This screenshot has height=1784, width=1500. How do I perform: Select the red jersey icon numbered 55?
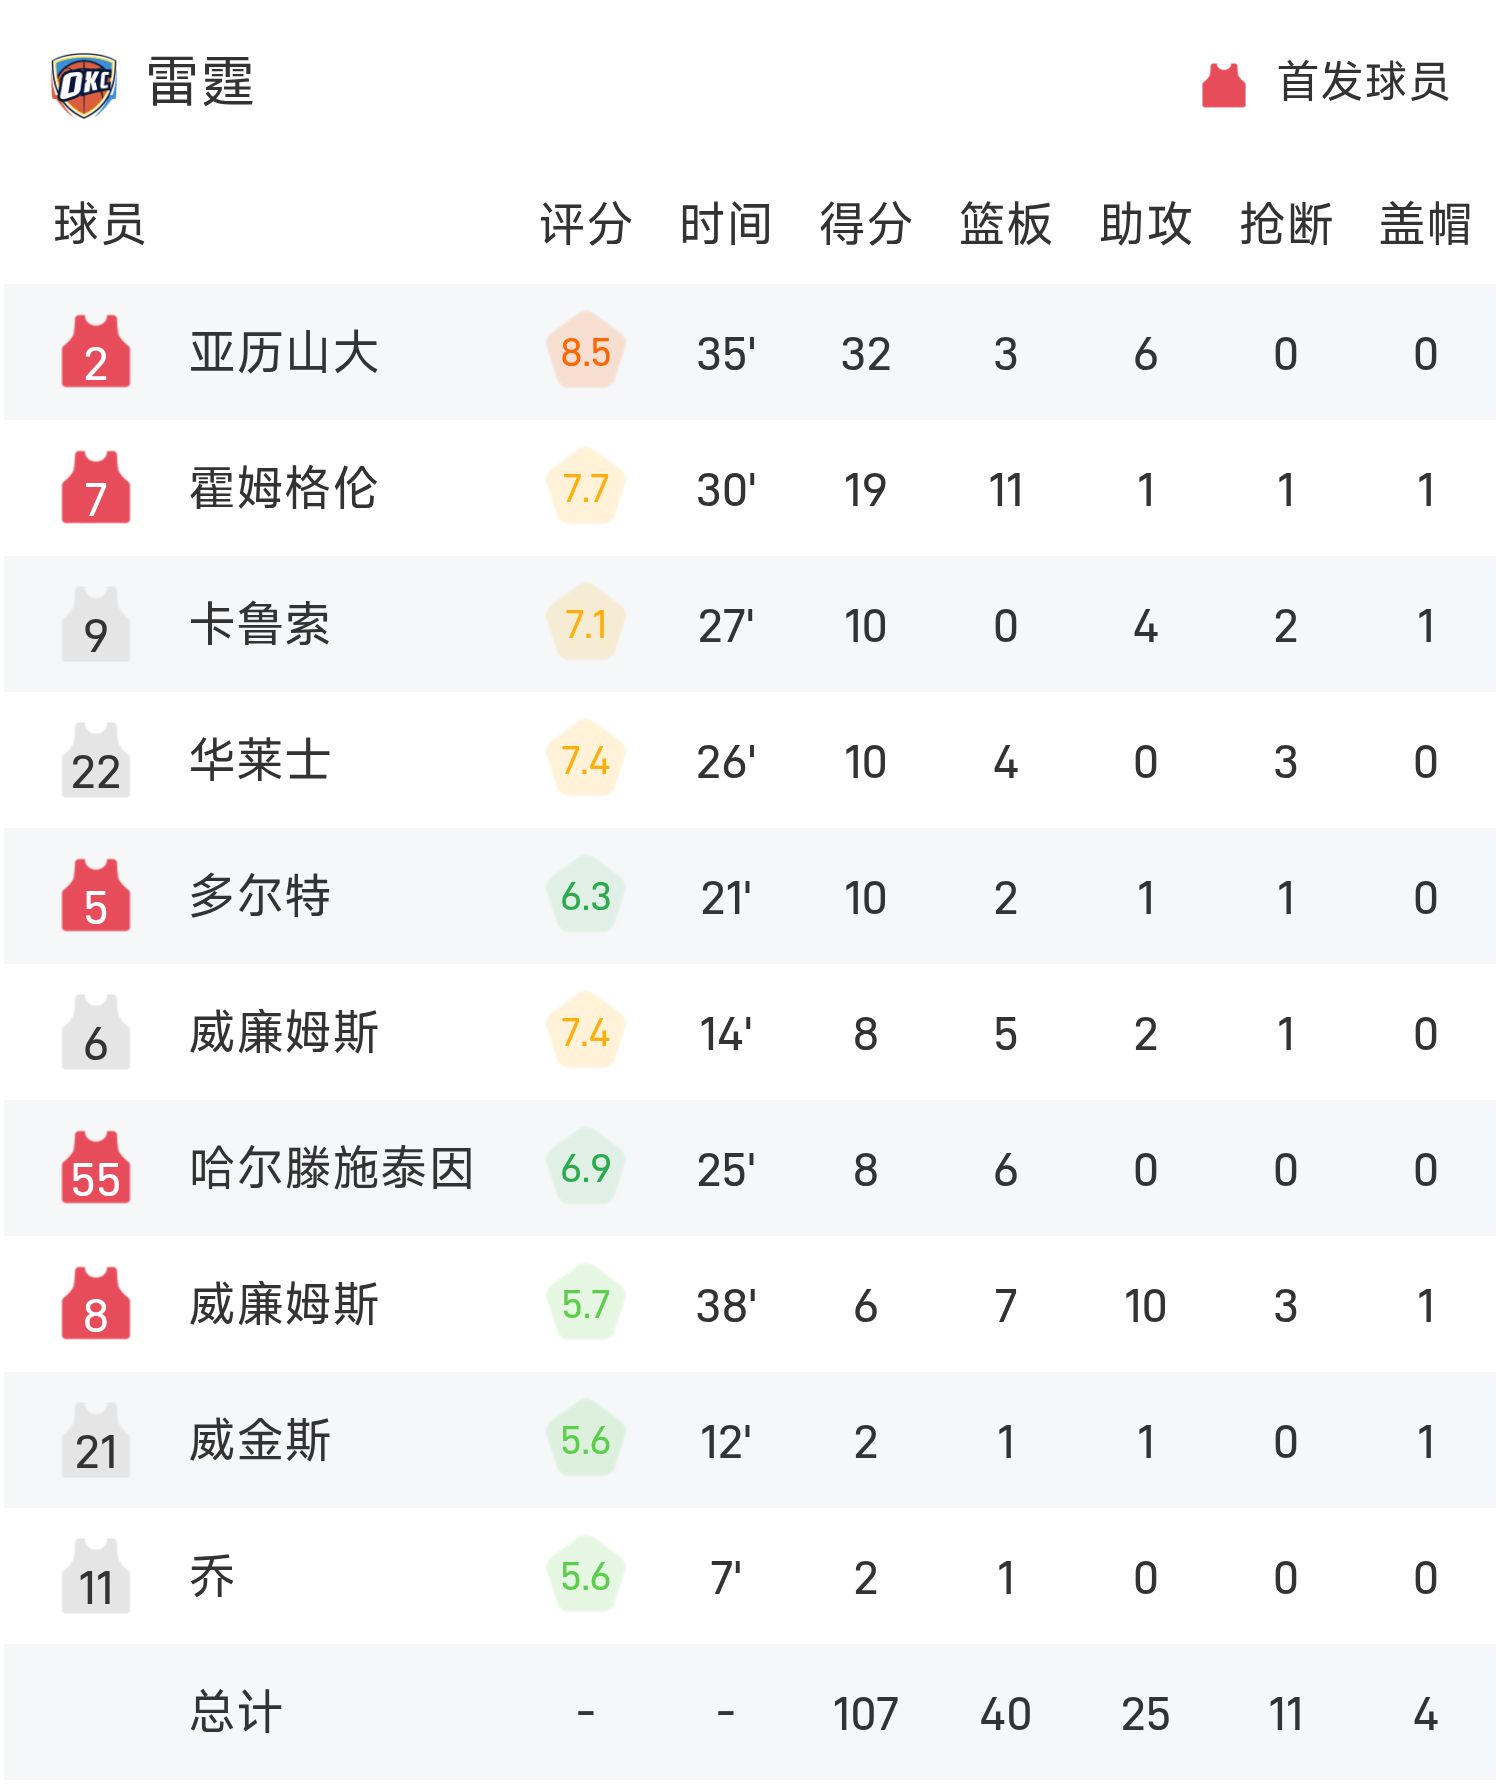coord(95,1168)
